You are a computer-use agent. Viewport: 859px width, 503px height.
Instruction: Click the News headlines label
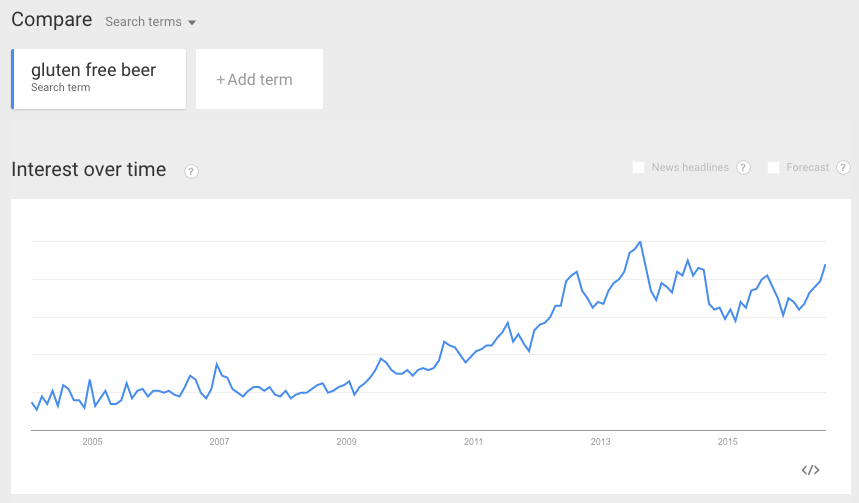pyautogui.click(x=690, y=168)
